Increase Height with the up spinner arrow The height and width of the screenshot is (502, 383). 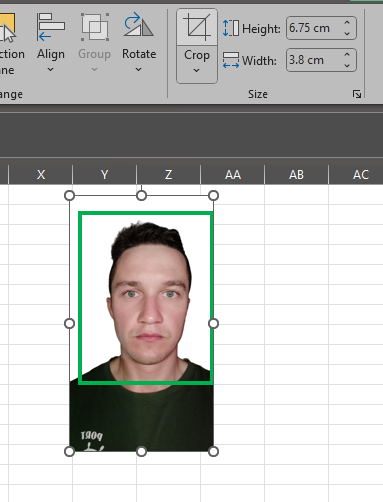pyautogui.click(x=347, y=22)
